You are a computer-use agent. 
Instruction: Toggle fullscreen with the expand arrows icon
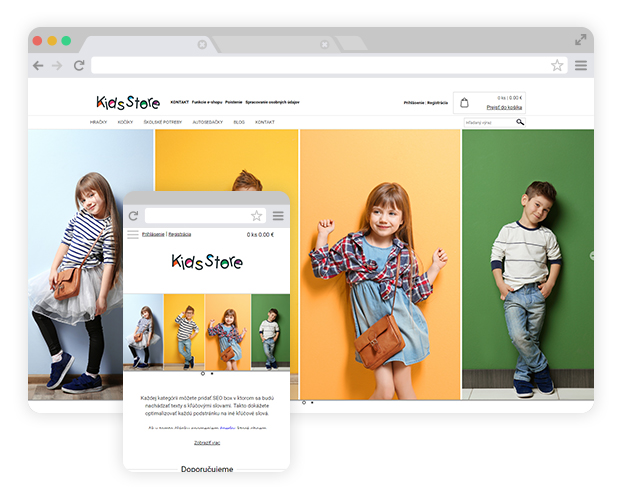coord(580,39)
